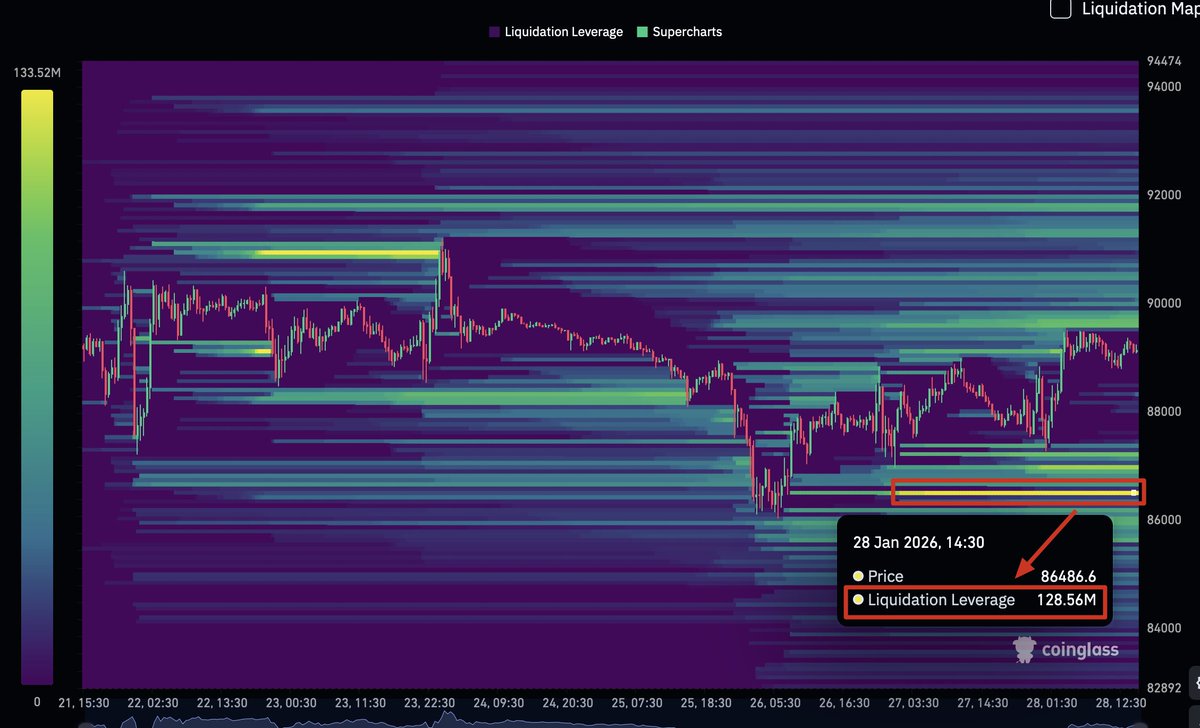The width and height of the screenshot is (1200, 728).
Task: Click the 90000 price axis label
Action: click(x=1163, y=303)
